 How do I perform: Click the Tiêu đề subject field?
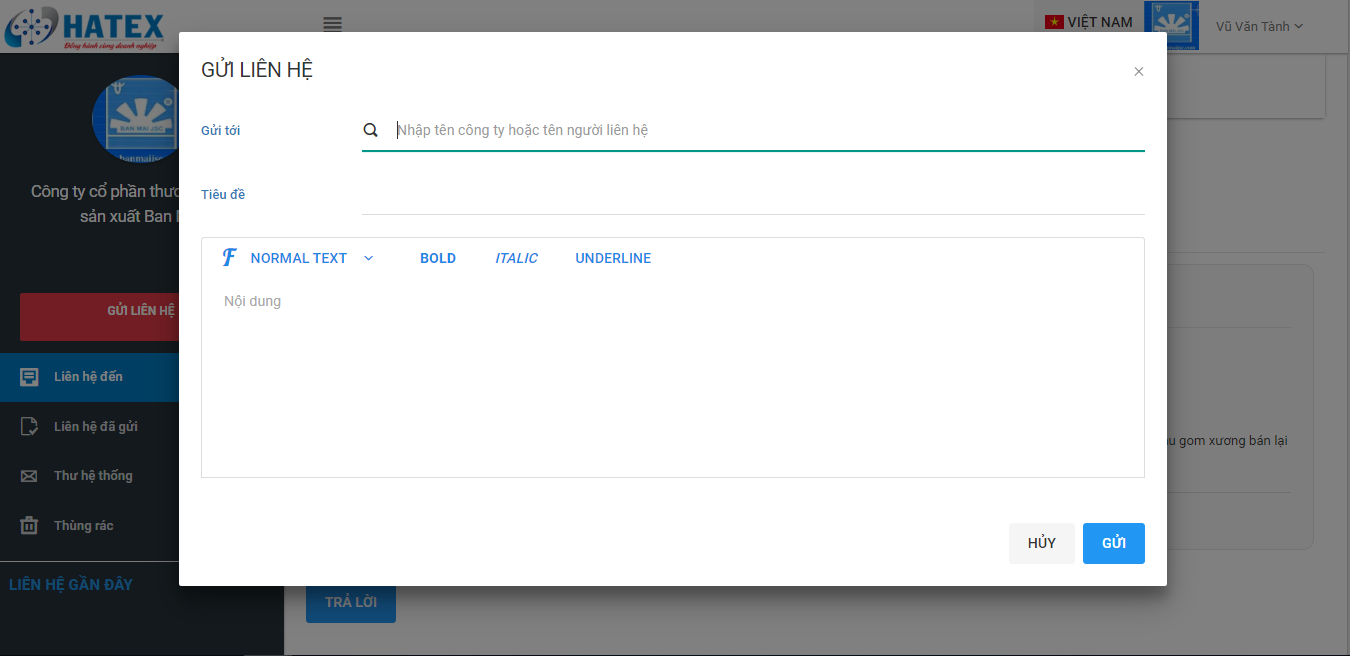(753, 194)
